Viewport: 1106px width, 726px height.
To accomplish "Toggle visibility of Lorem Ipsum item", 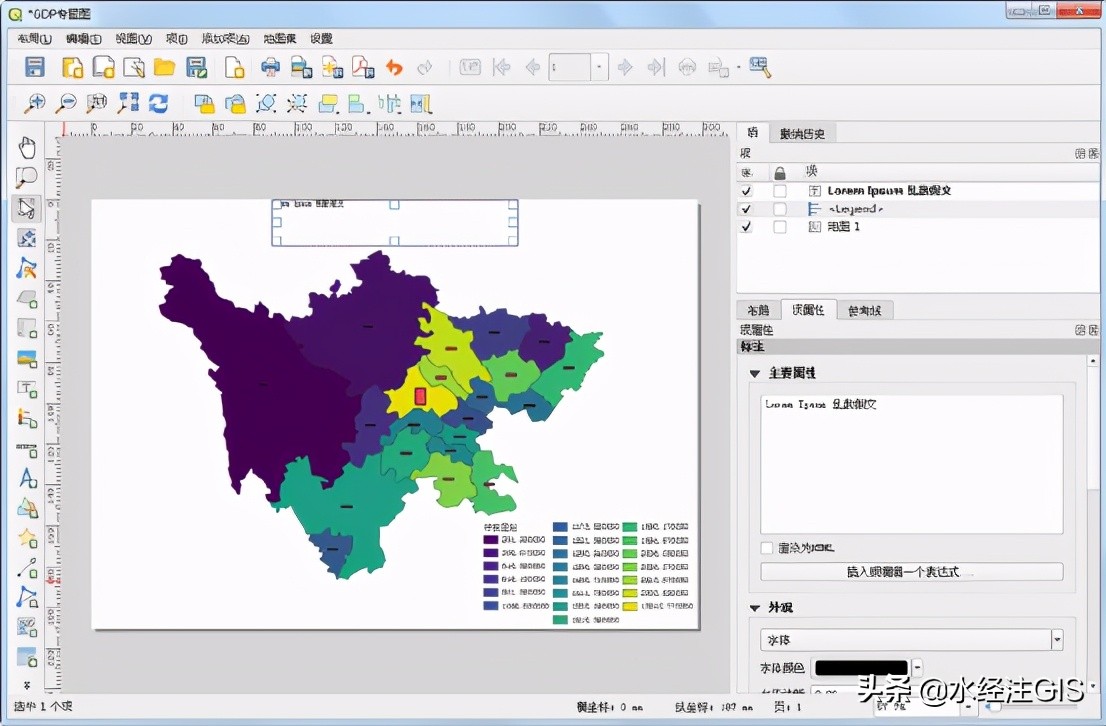I will coord(746,190).
